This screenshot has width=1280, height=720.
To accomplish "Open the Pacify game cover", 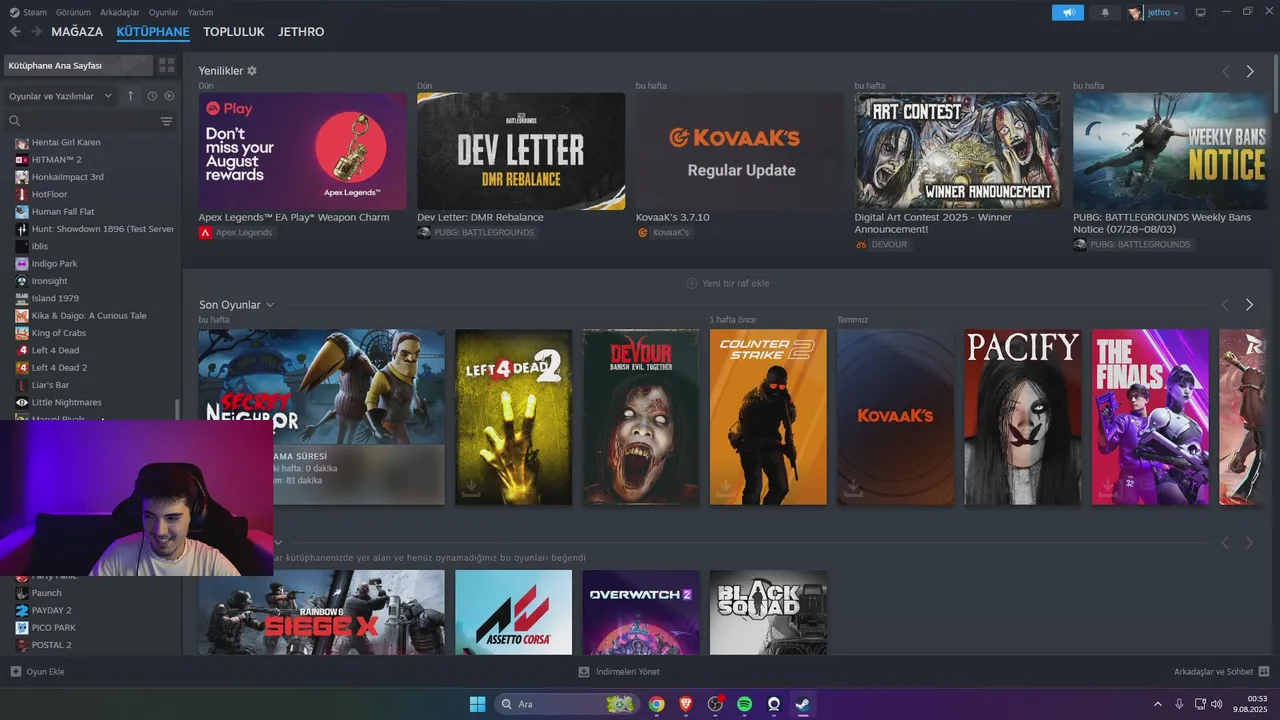I will (x=1023, y=417).
